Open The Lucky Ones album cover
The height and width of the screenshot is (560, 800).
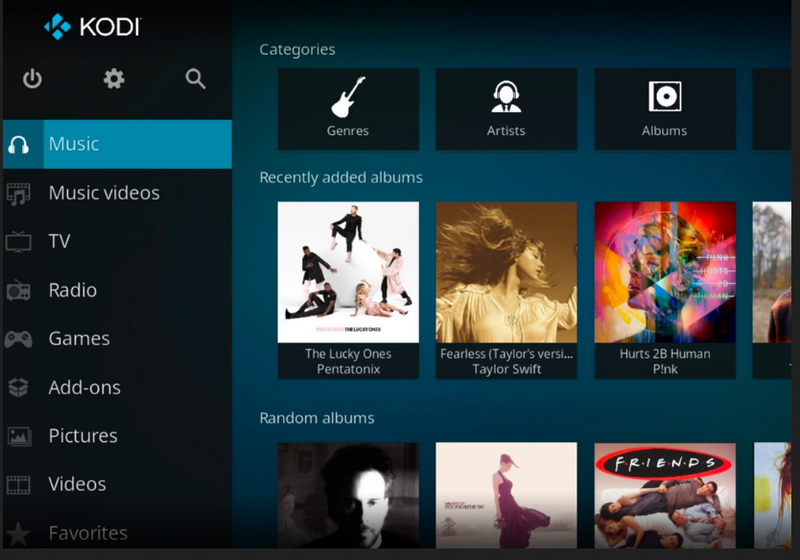point(348,272)
